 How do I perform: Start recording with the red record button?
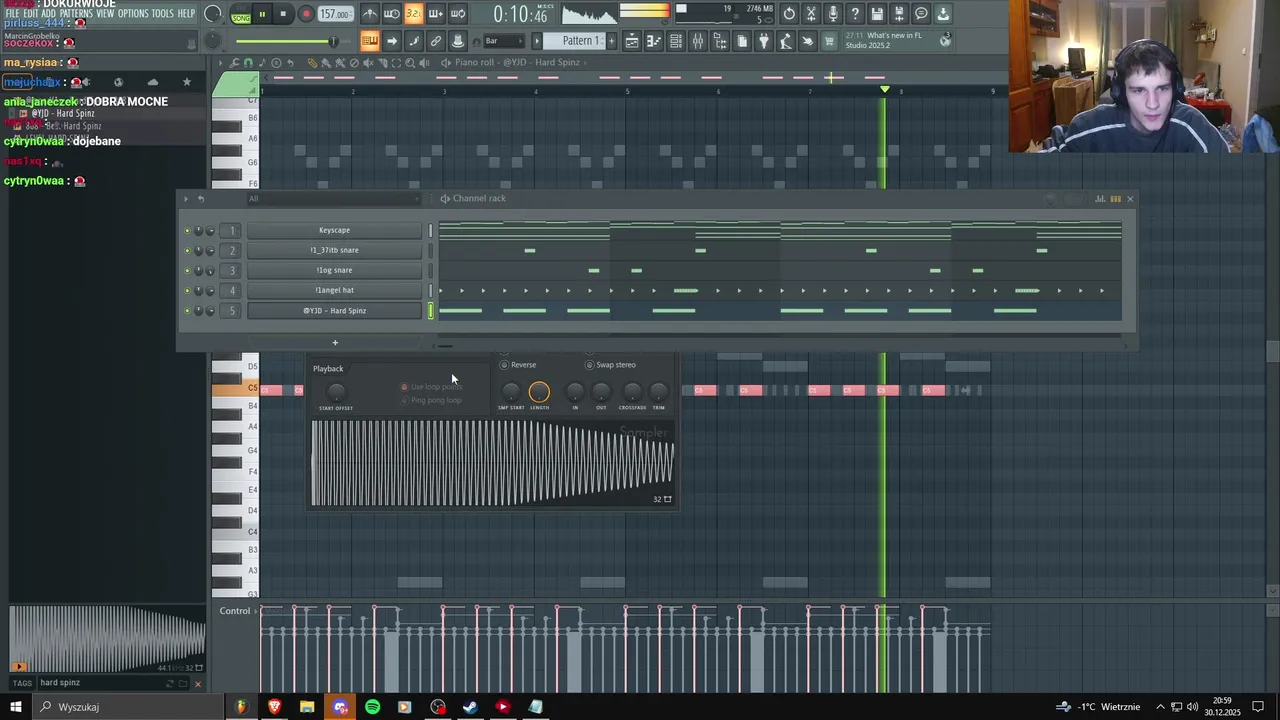tap(306, 14)
